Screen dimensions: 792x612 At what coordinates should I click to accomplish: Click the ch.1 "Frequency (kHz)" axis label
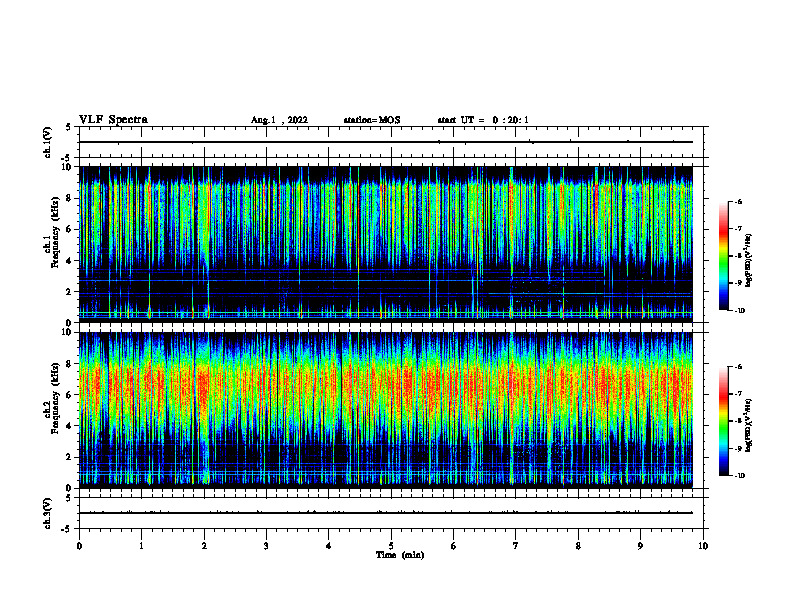tap(54, 232)
